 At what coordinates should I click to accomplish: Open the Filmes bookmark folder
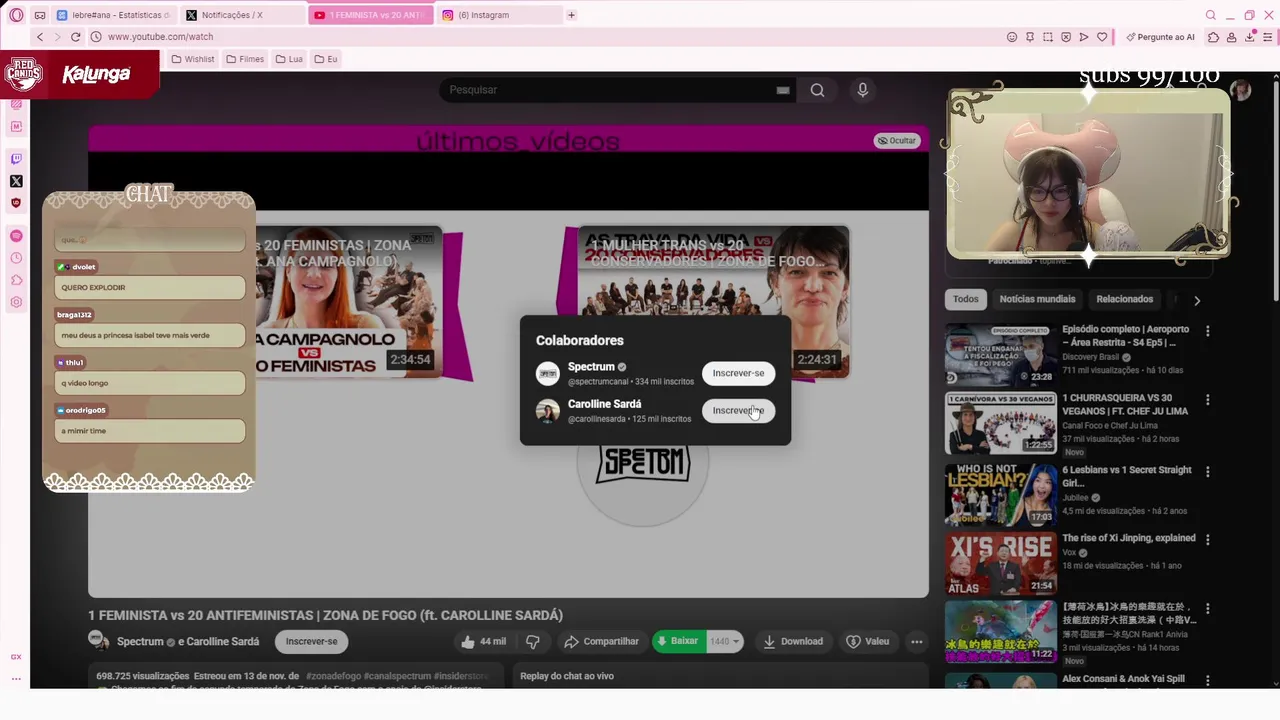point(245,59)
